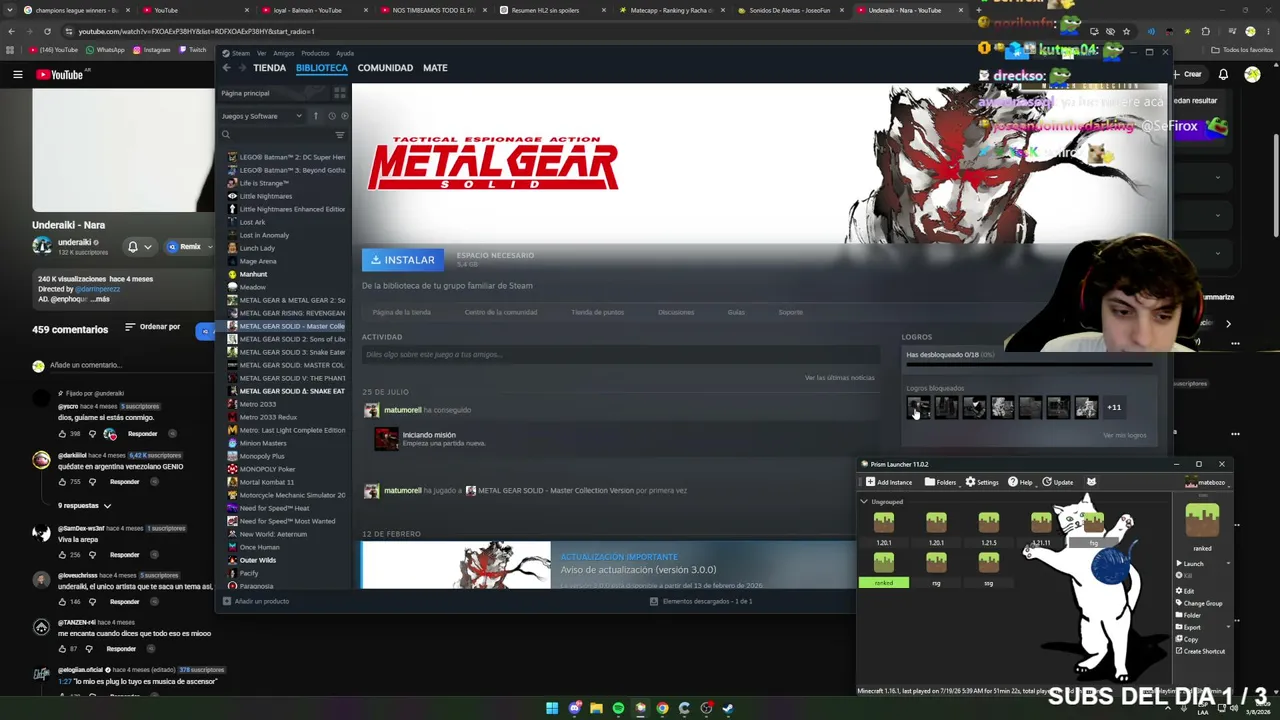
Task: Open Folders dropdown in Prism Launcher
Action: click(x=940, y=482)
